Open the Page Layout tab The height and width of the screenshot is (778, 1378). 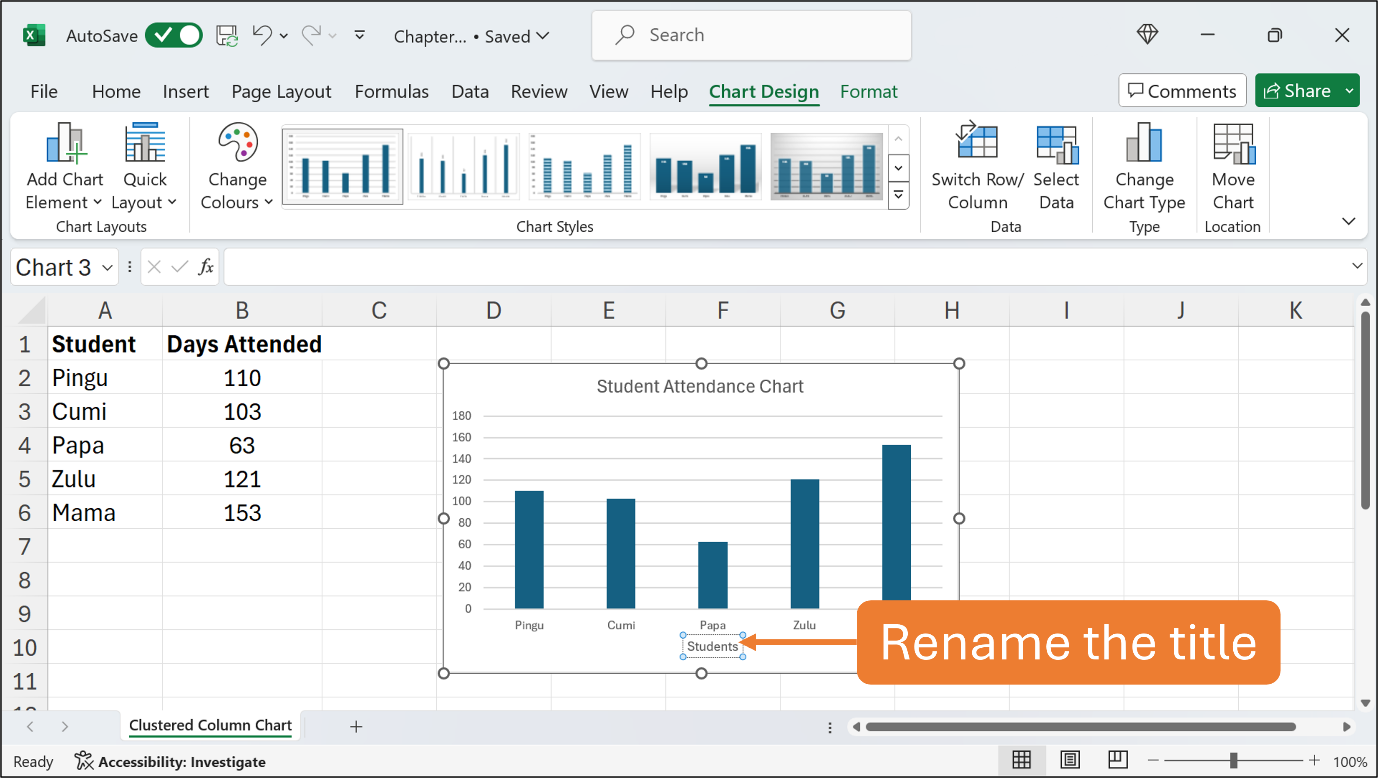coord(281,92)
